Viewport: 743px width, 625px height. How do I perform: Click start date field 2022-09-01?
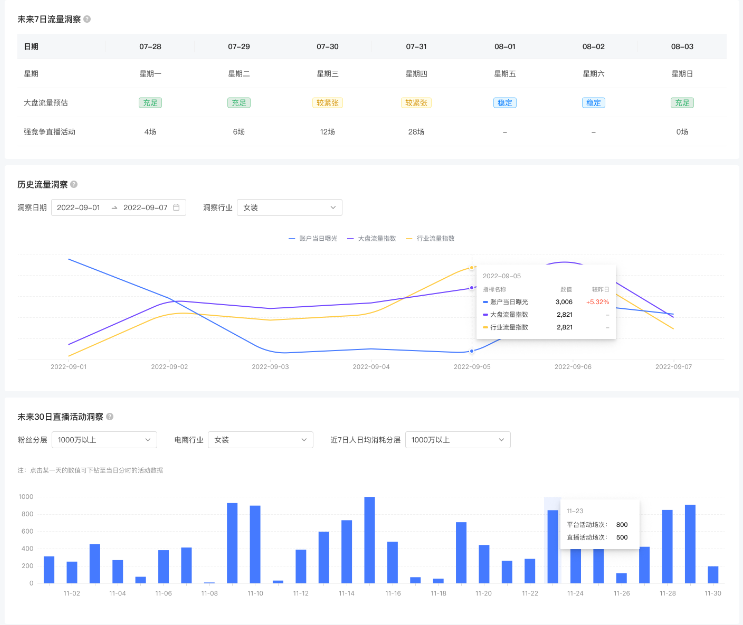(80, 208)
